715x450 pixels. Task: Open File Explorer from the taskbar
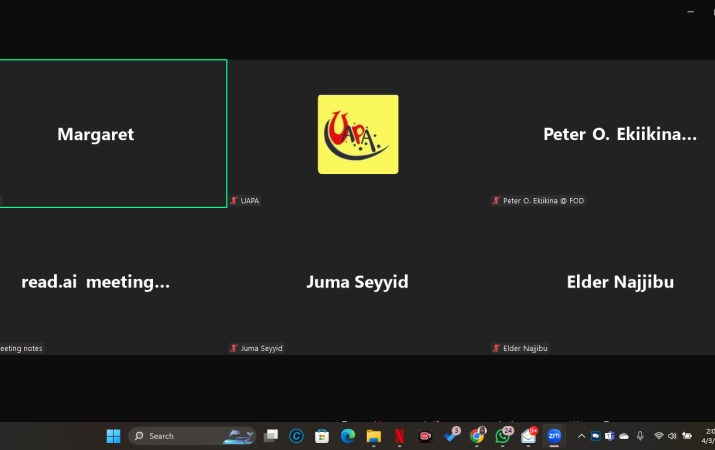tap(373, 436)
